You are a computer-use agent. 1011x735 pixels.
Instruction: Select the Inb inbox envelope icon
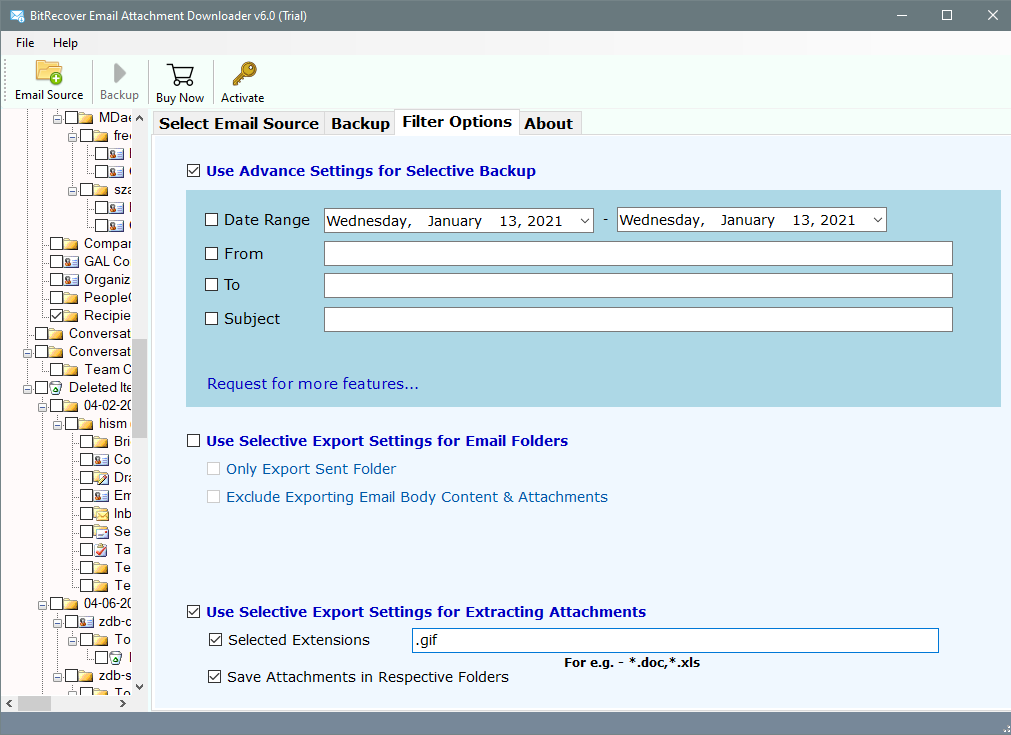tap(101, 514)
